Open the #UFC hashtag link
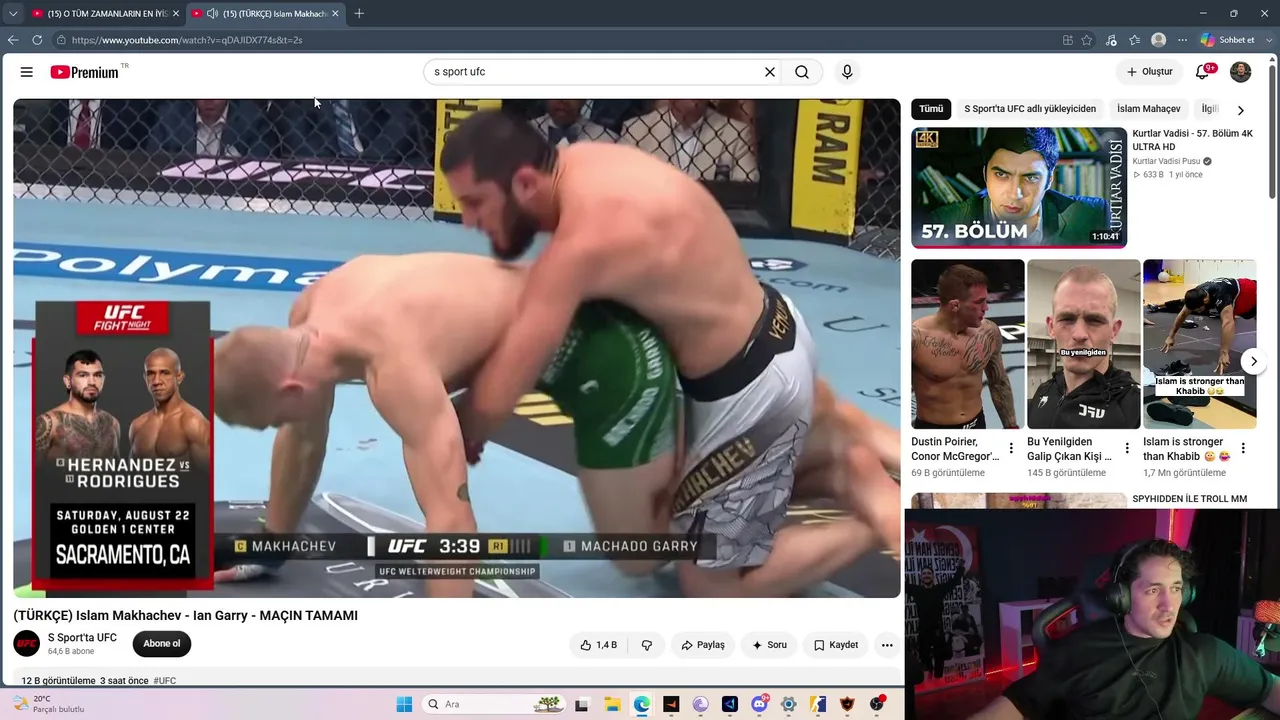Screen dimensions: 1280x720 coord(165,681)
